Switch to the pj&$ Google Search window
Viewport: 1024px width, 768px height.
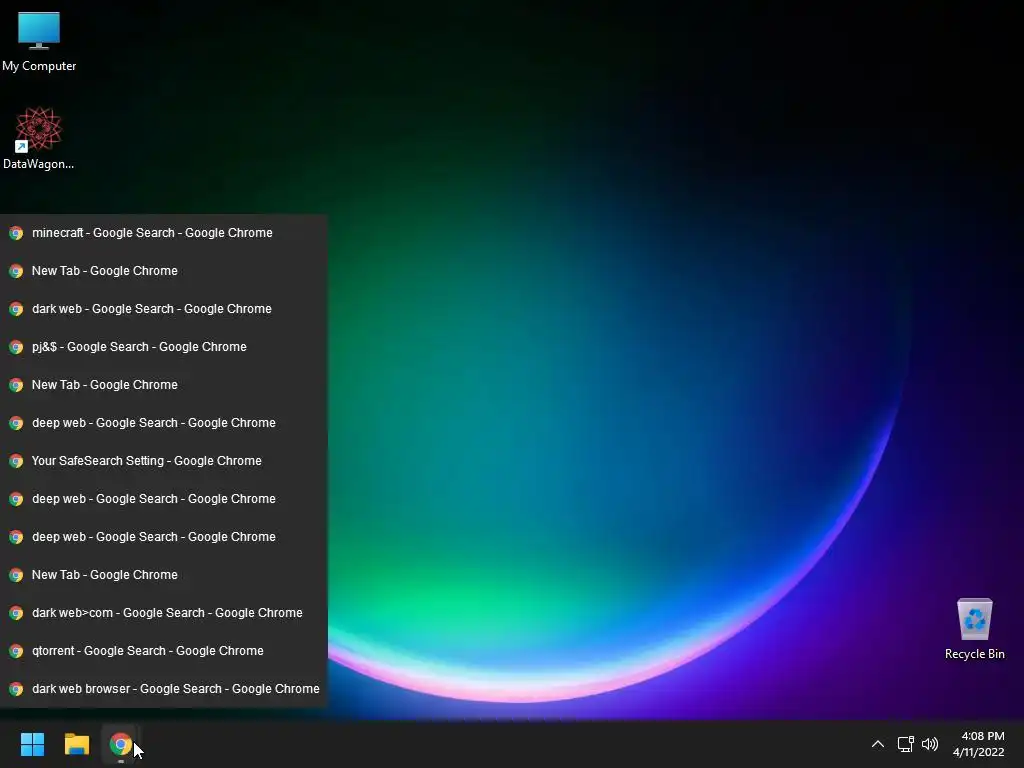pyautogui.click(x=163, y=347)
